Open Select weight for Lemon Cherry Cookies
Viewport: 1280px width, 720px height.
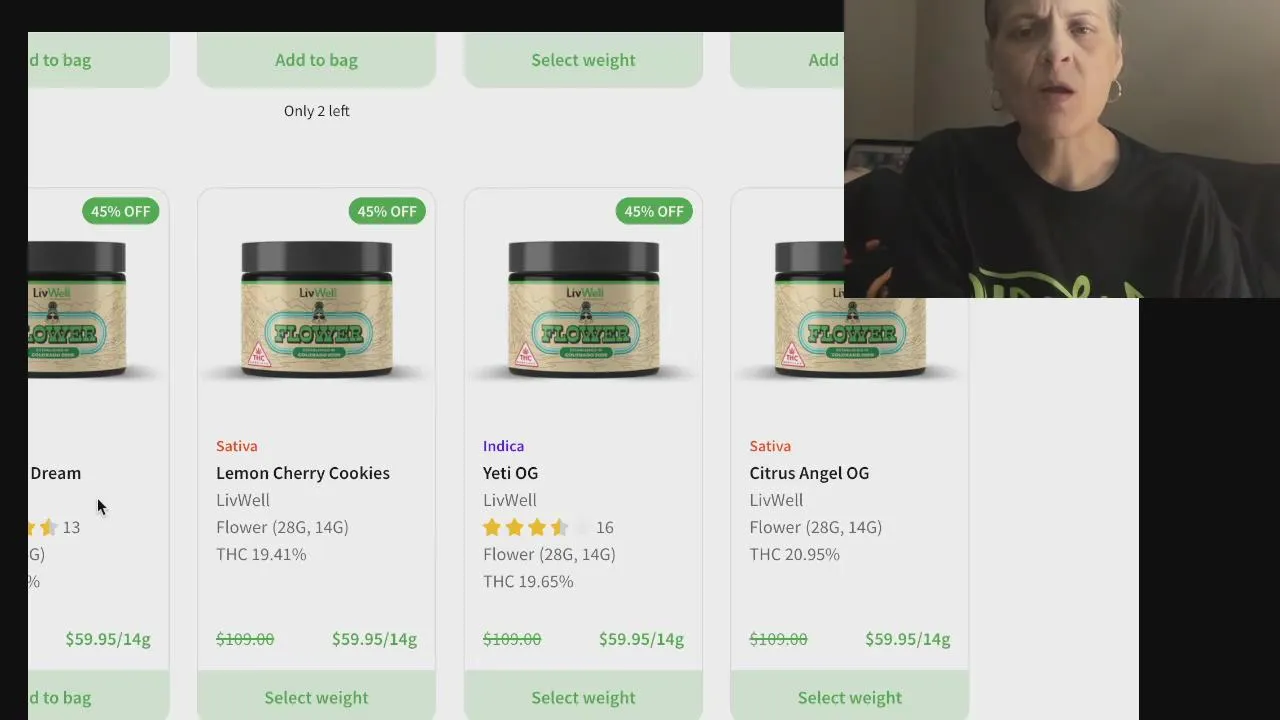pyautogui.click(x=316, y=697)
